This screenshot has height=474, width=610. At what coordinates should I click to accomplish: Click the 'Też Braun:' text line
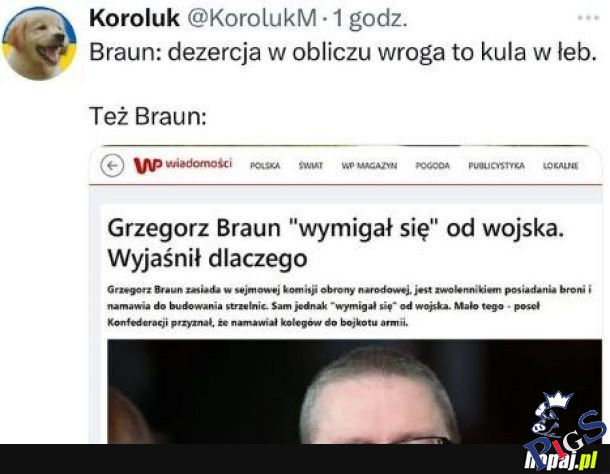(x=148, y=117)
